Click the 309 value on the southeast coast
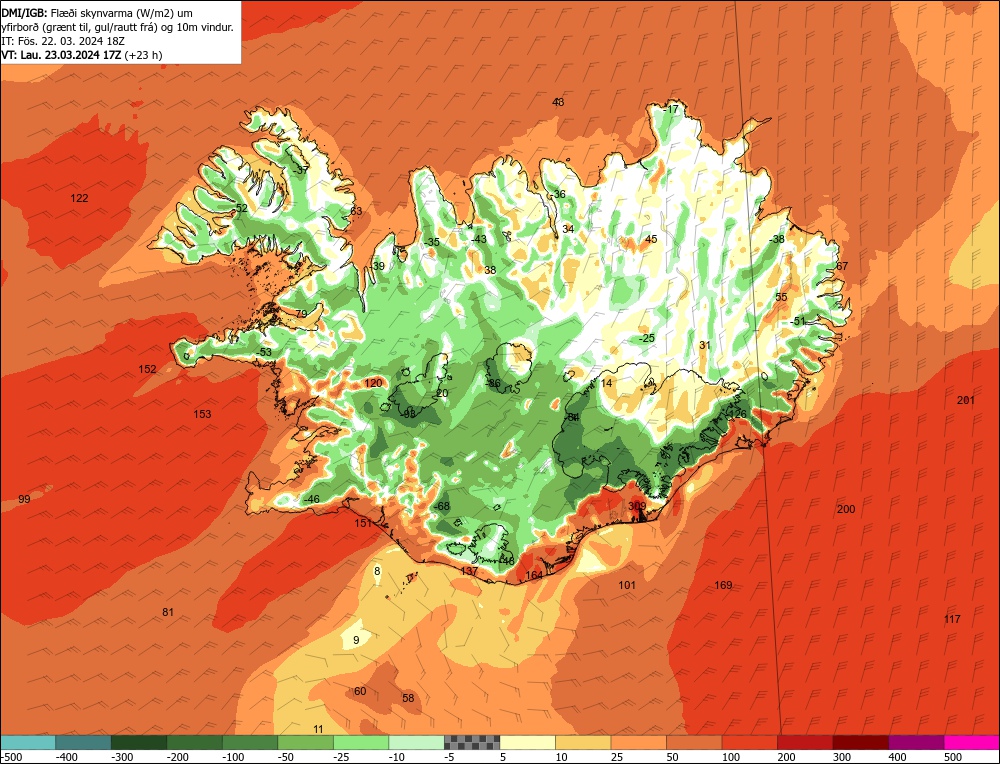This screenshot has height=764, width=1000. click(637, 506)
